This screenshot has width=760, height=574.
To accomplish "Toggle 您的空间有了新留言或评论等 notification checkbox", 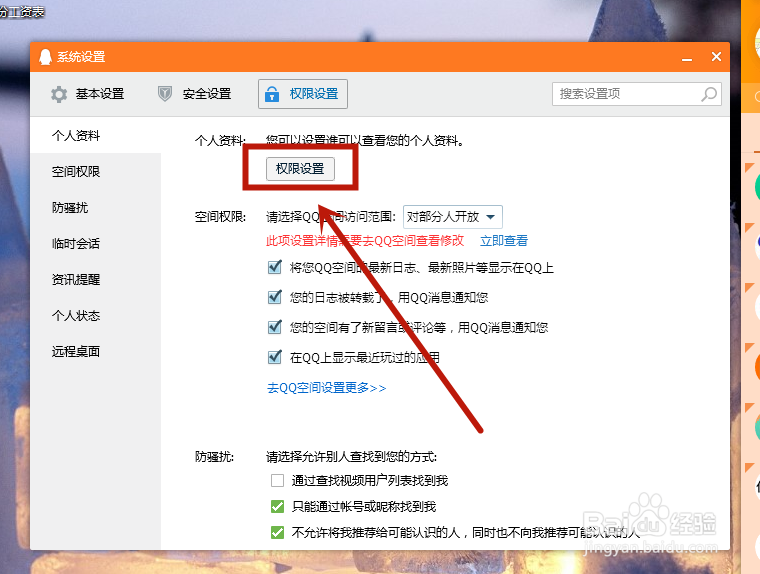I will tap(275, 327).
